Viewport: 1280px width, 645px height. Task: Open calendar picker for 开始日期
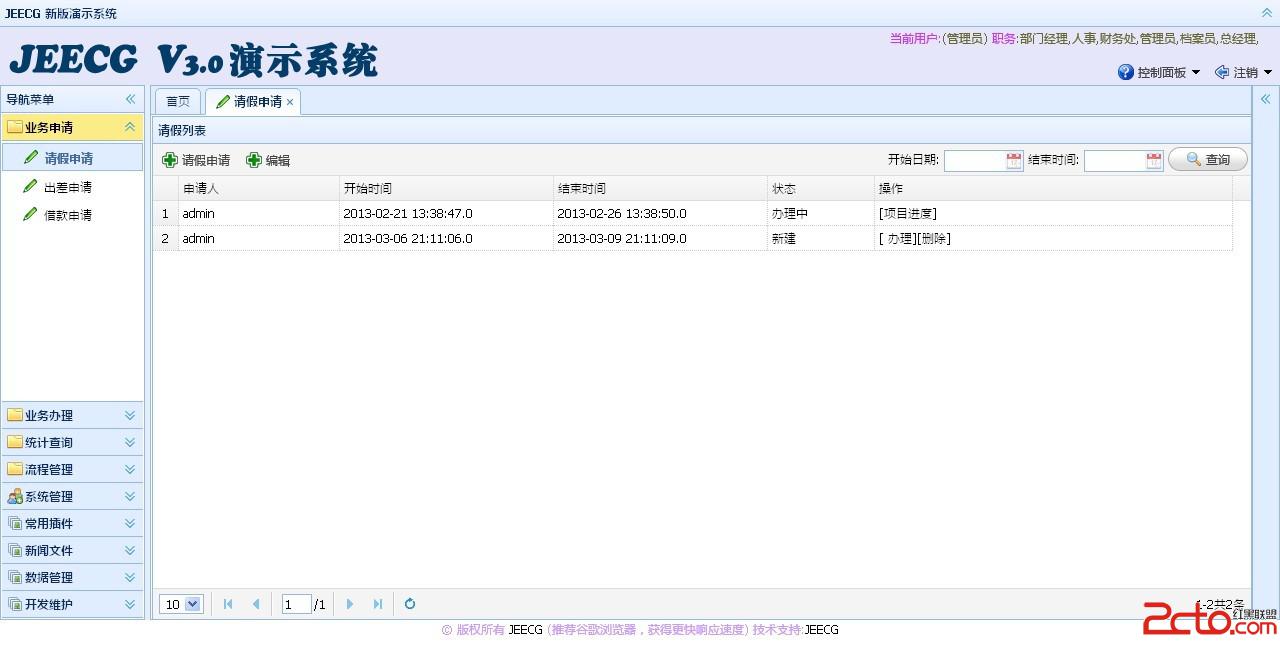pos(1014,160)
